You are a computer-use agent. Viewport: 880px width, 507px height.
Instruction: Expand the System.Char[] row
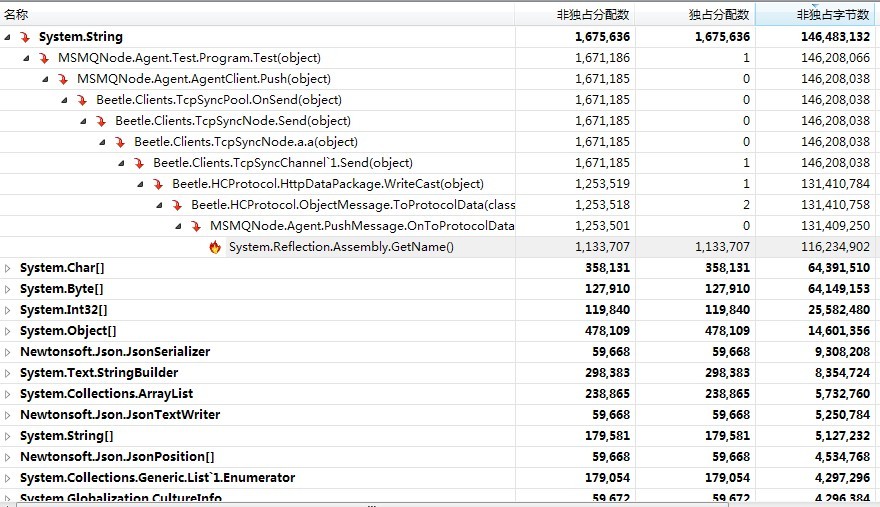tap(7, 268)
